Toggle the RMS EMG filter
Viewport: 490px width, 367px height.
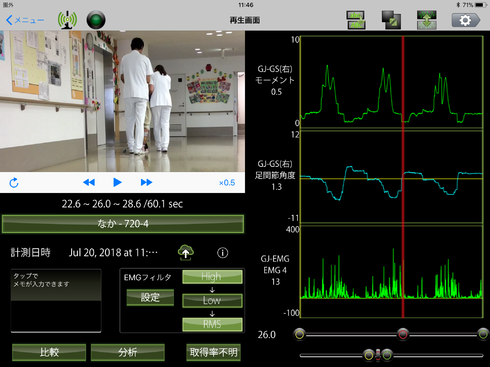212,324
